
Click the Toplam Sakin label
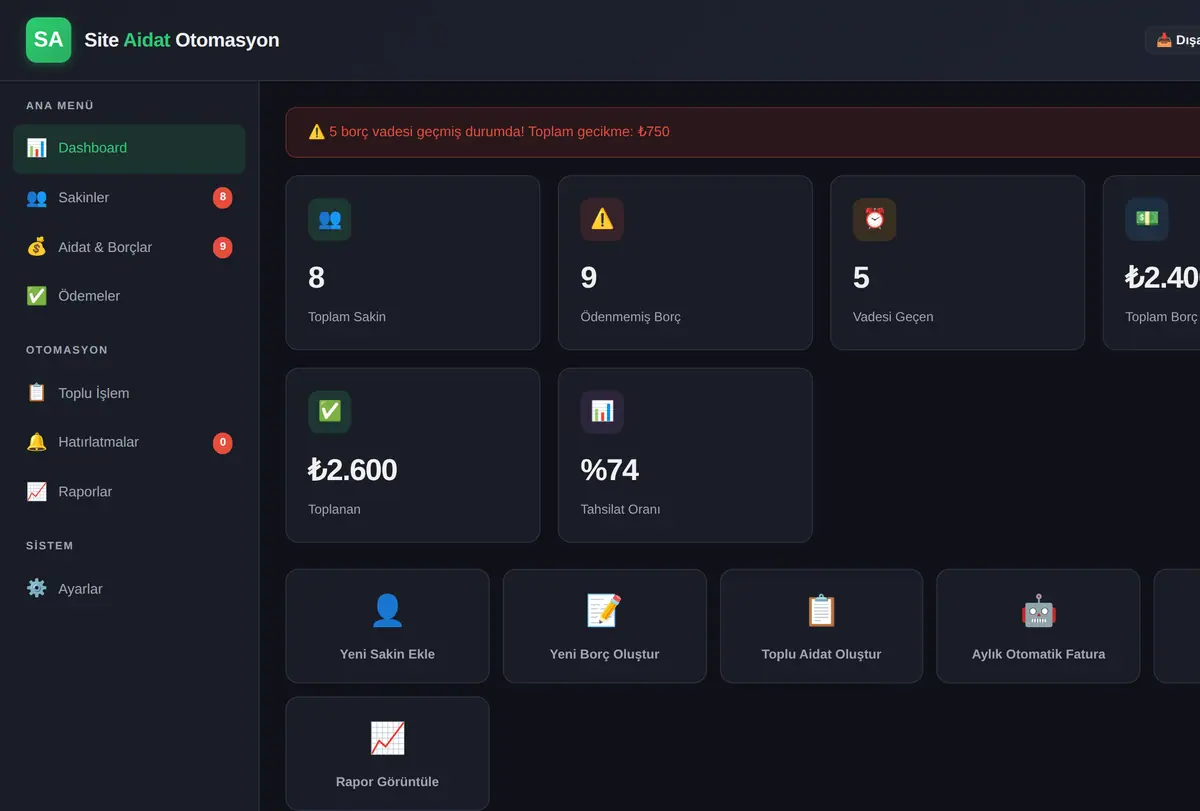tap(347, 317)
